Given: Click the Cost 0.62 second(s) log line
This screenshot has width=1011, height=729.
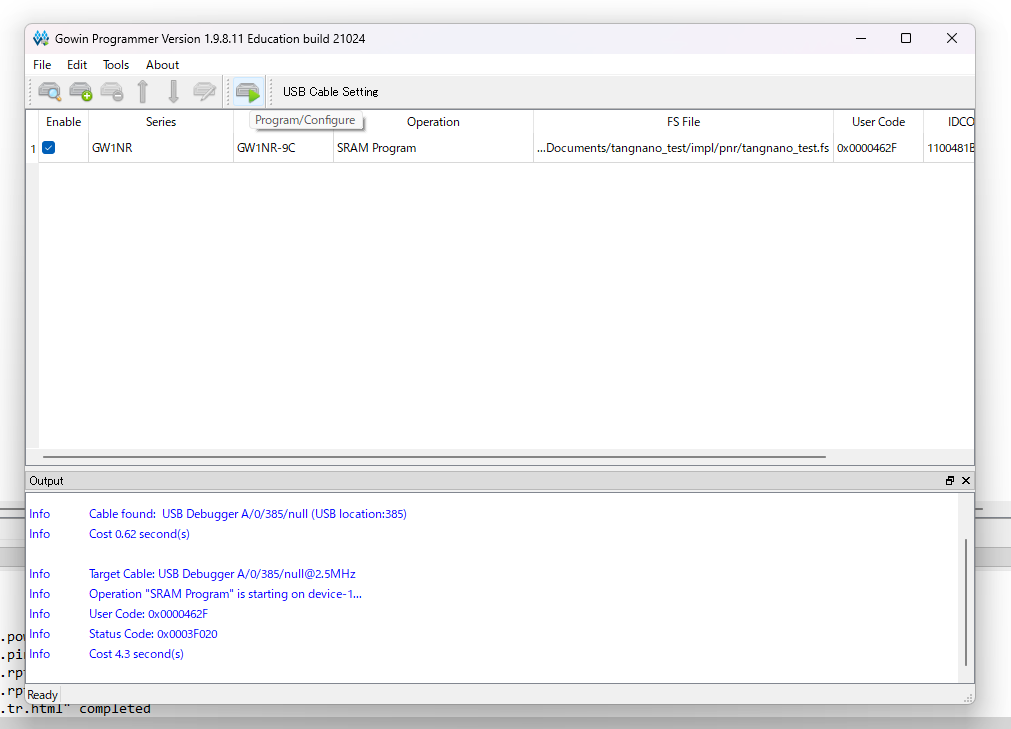Looking at the screenshot, I should pyautogui.click(x=139, y=534).
